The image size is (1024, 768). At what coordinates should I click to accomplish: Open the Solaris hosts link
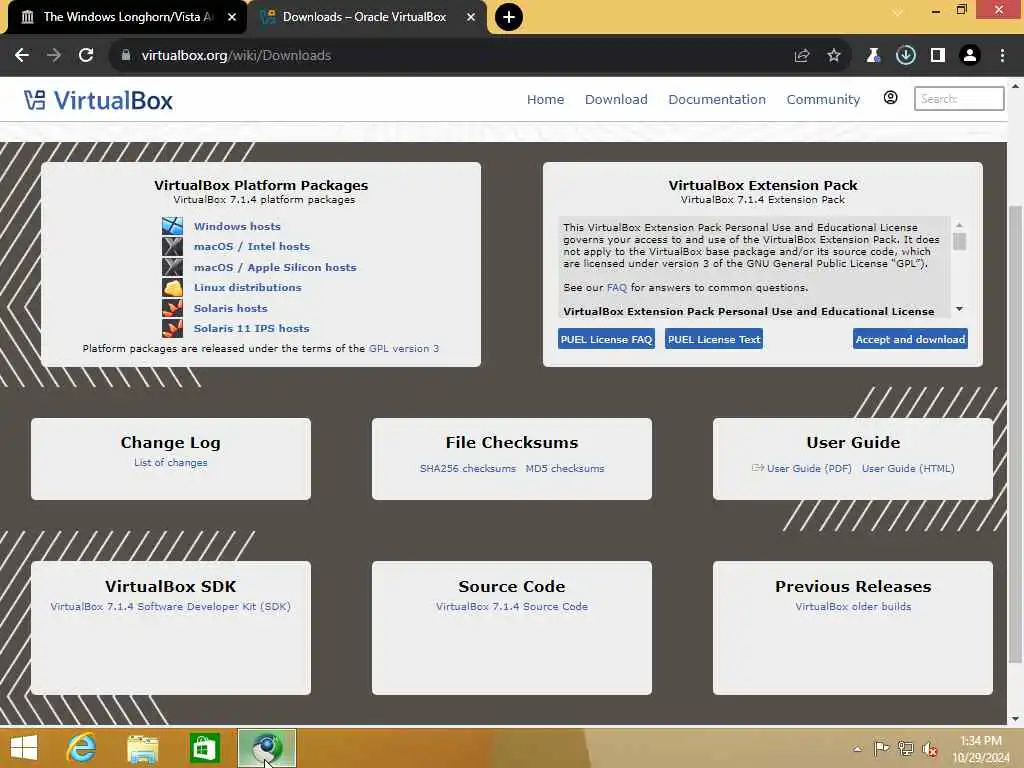pos(231,308)
